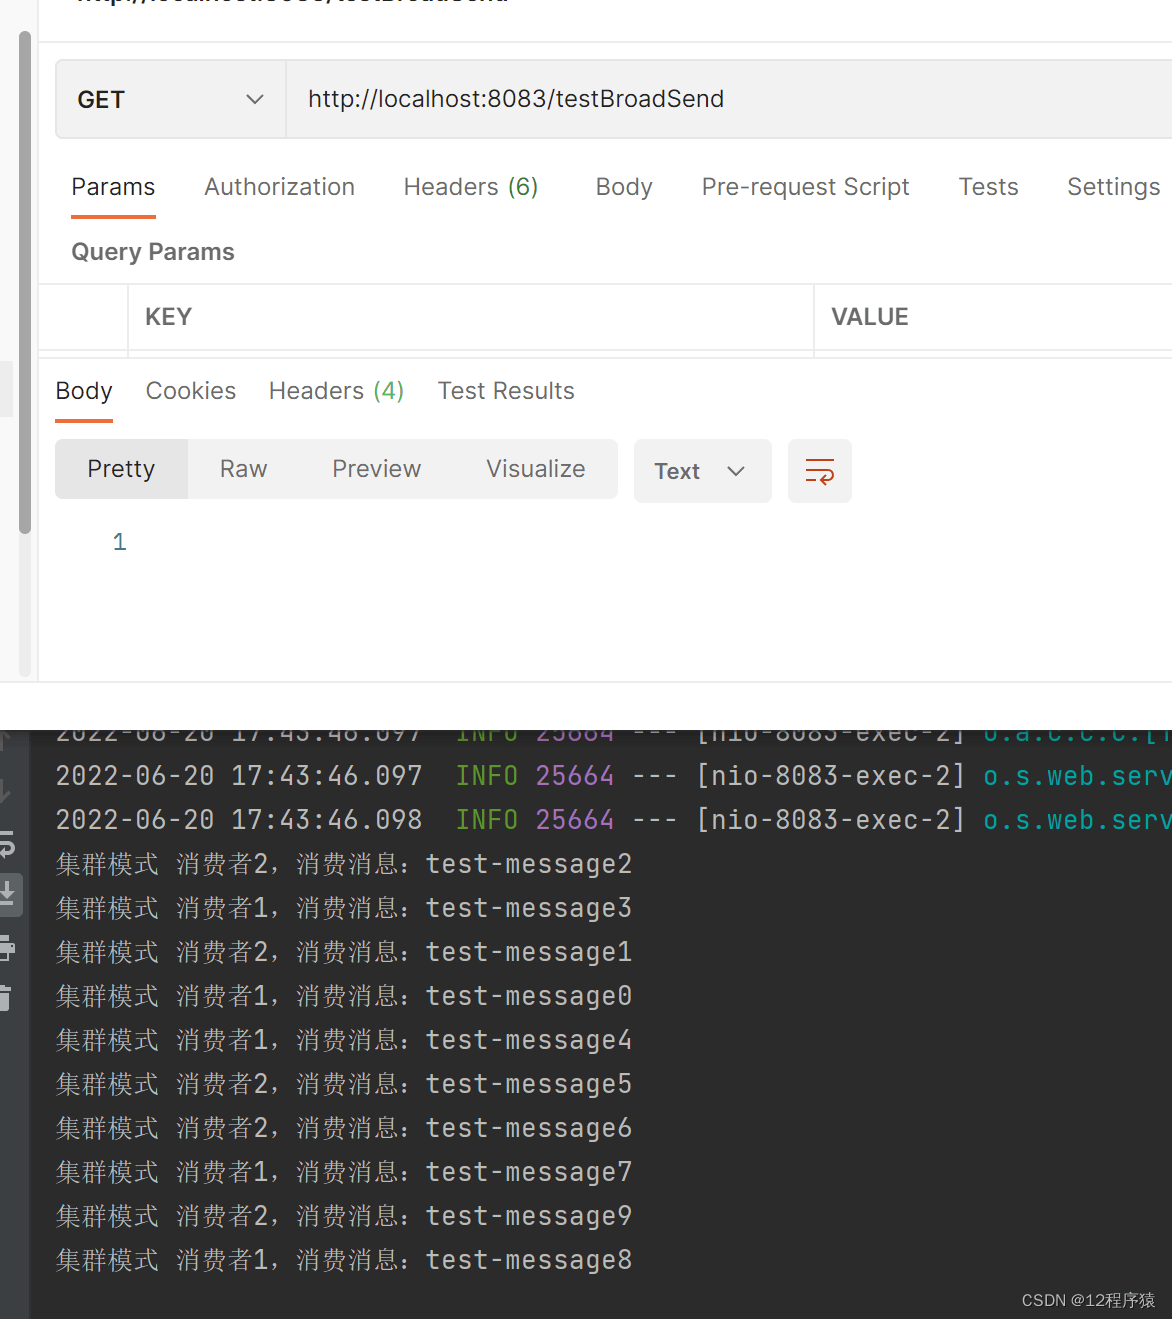Click the Postman sidebar vertical scrollbar

[25, 283]
